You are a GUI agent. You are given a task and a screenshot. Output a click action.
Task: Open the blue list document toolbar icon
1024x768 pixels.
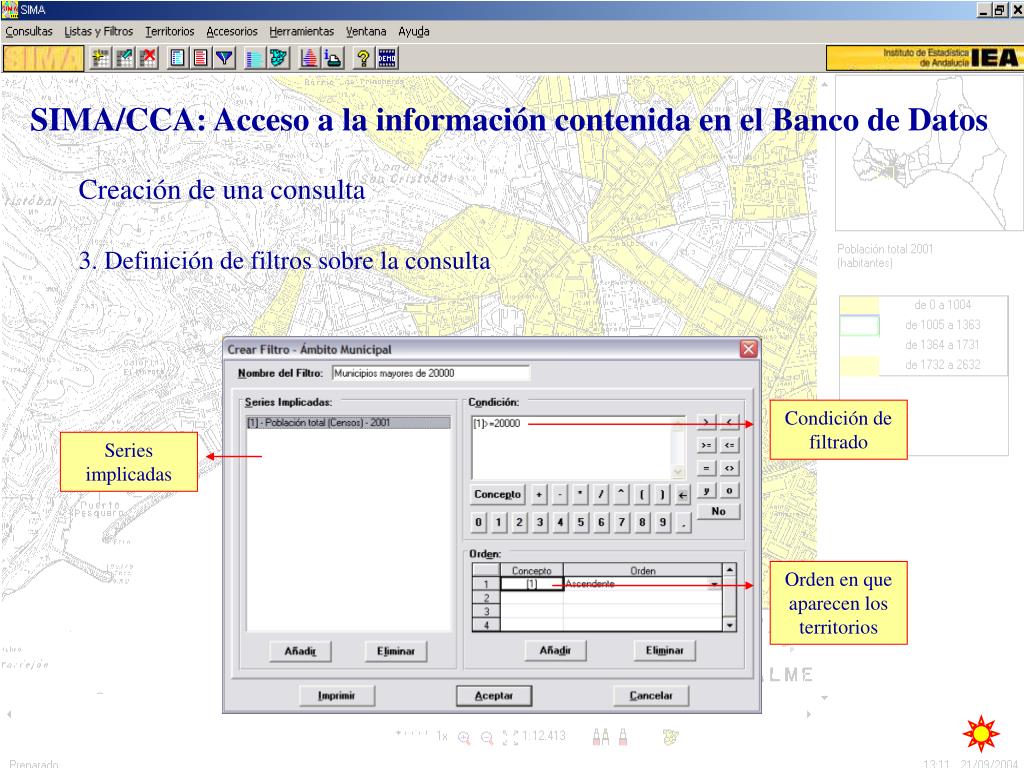pos(177,59)
